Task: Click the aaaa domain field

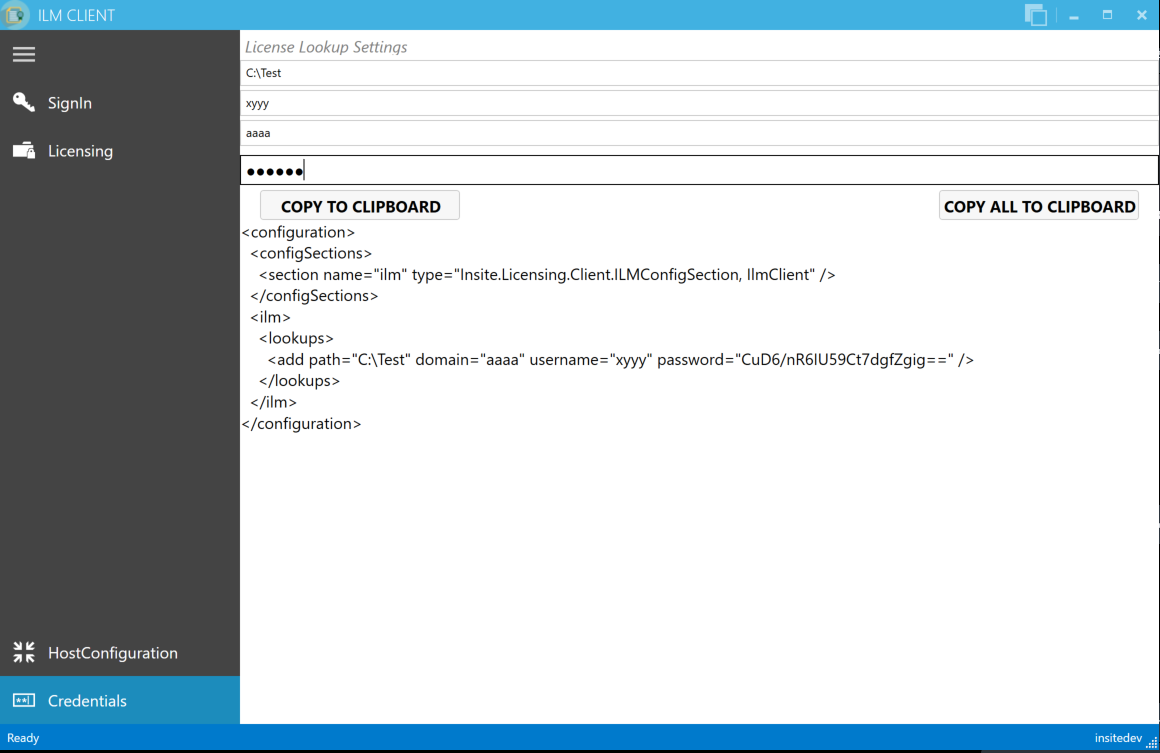Action: [x=700, y=132]
